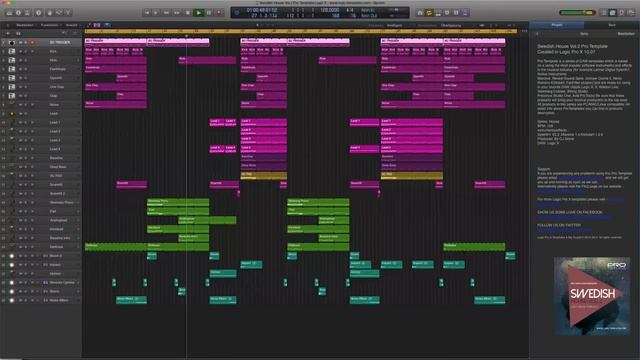Select the Deep Bass track header
The image size is (640, 360).
click(x=58, y=167)
